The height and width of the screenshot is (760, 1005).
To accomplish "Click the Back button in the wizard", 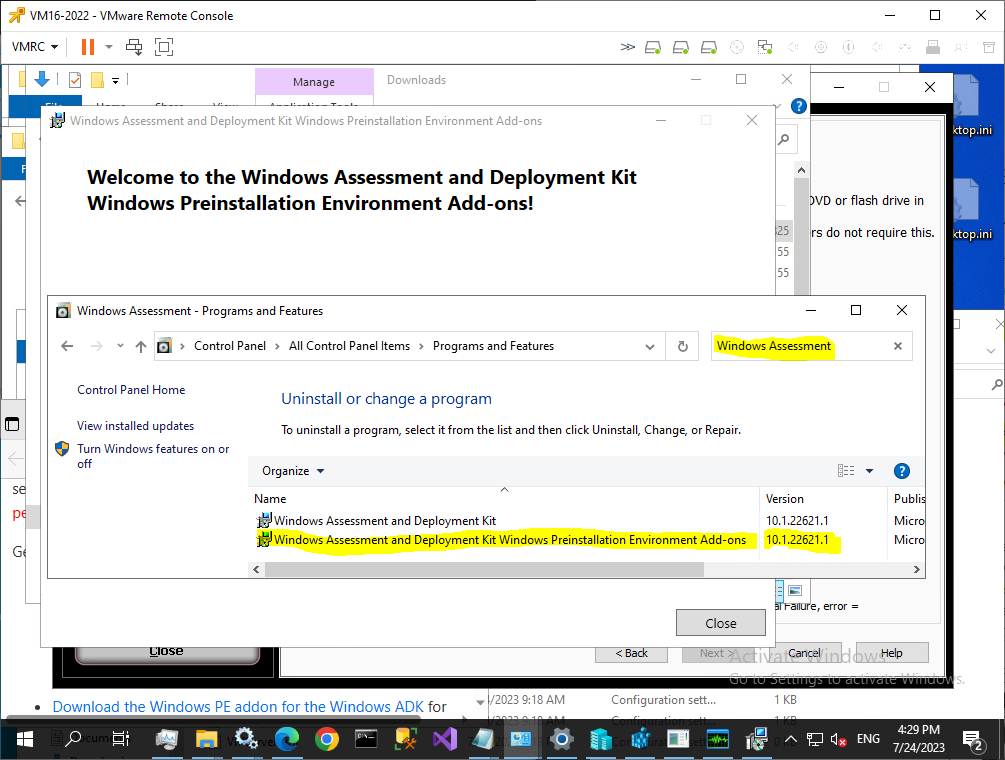I will (x=631, y=653).
